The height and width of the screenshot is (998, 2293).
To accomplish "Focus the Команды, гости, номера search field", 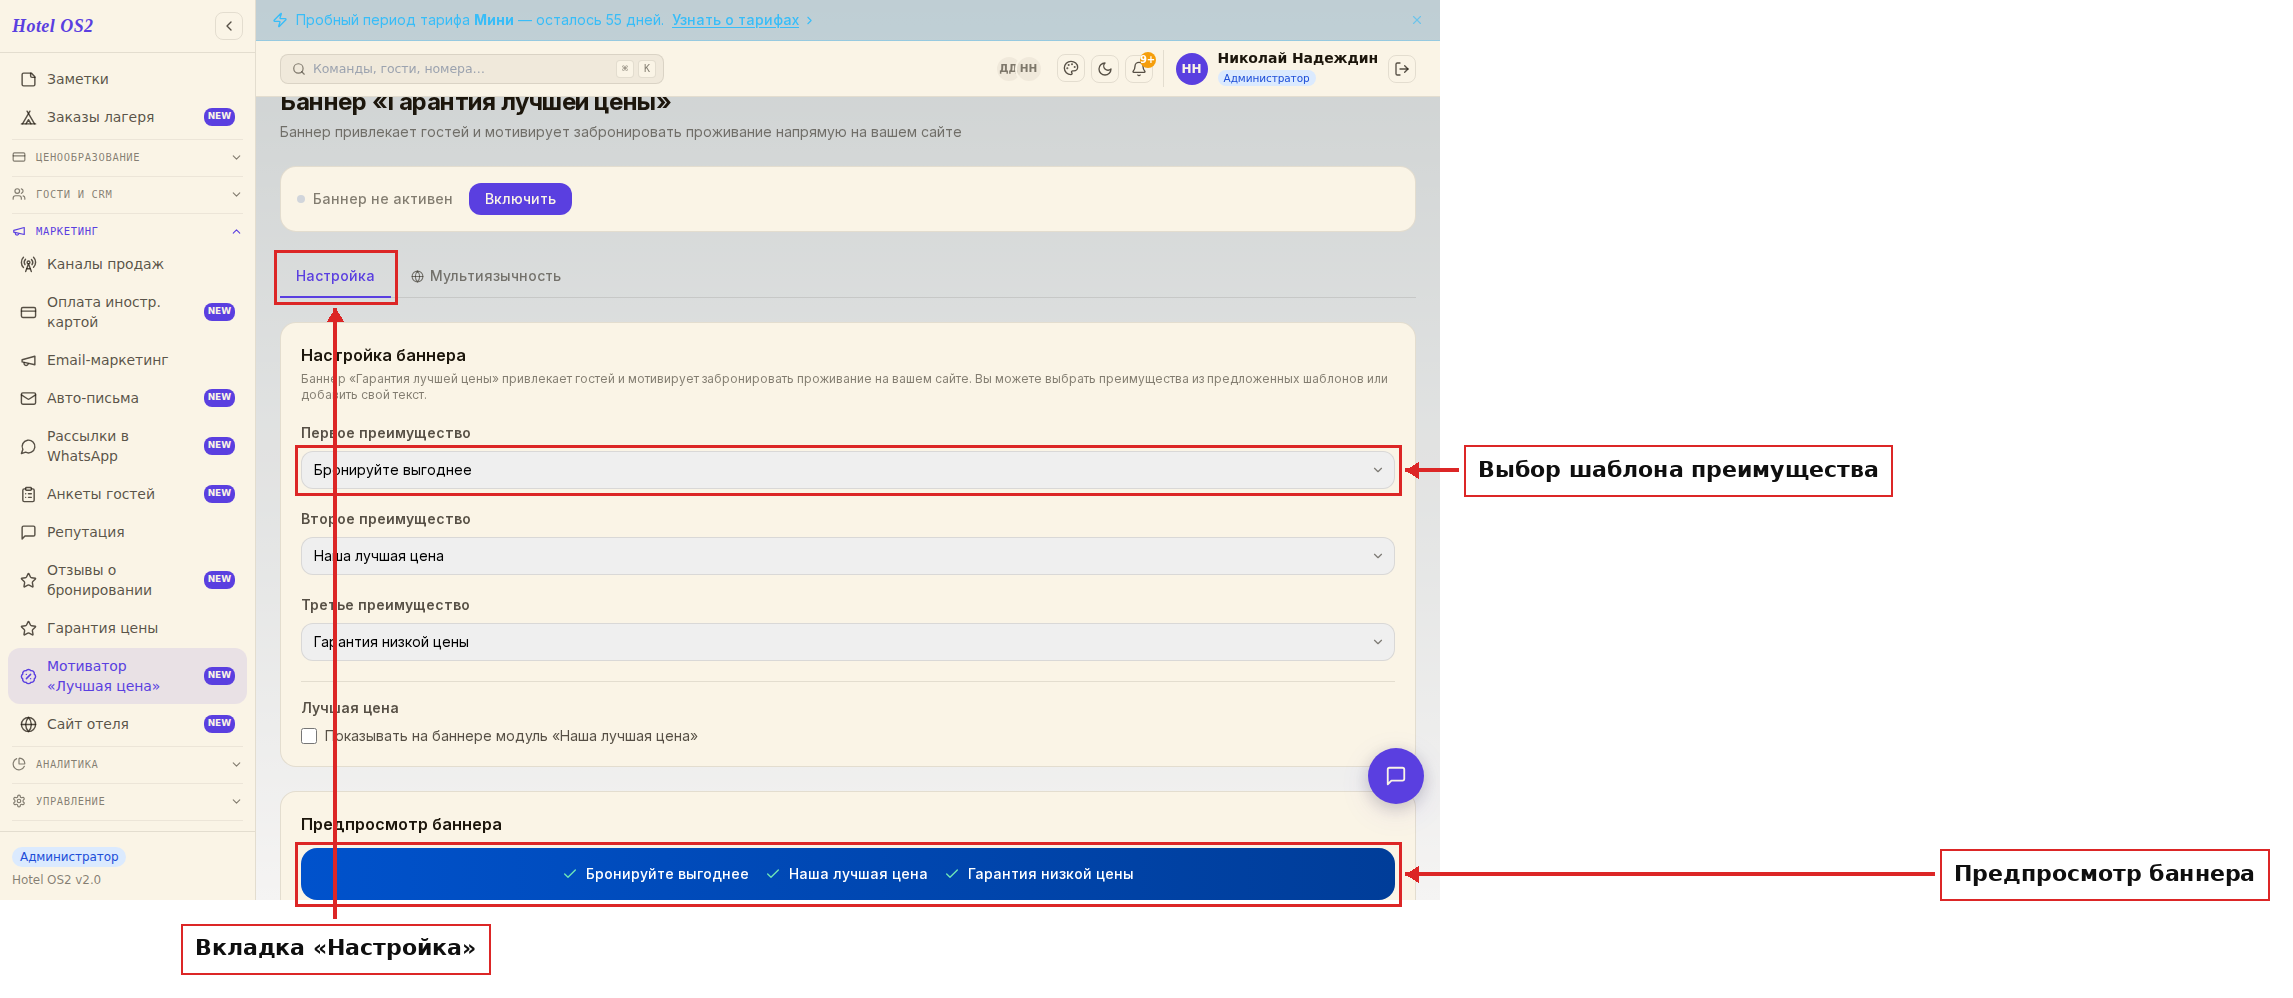I will pyautogui.click(x=472, y=69).
